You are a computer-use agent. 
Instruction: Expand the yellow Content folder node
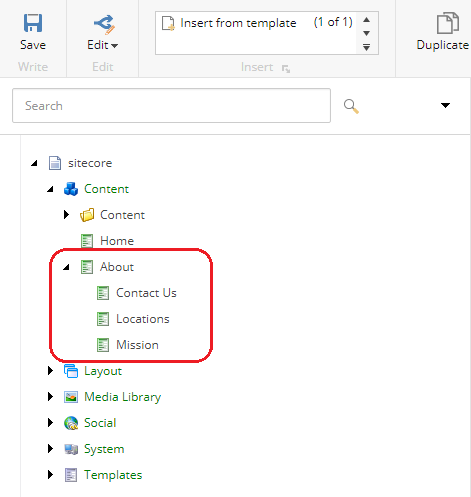pyautogui.click(x=66, y=215)
